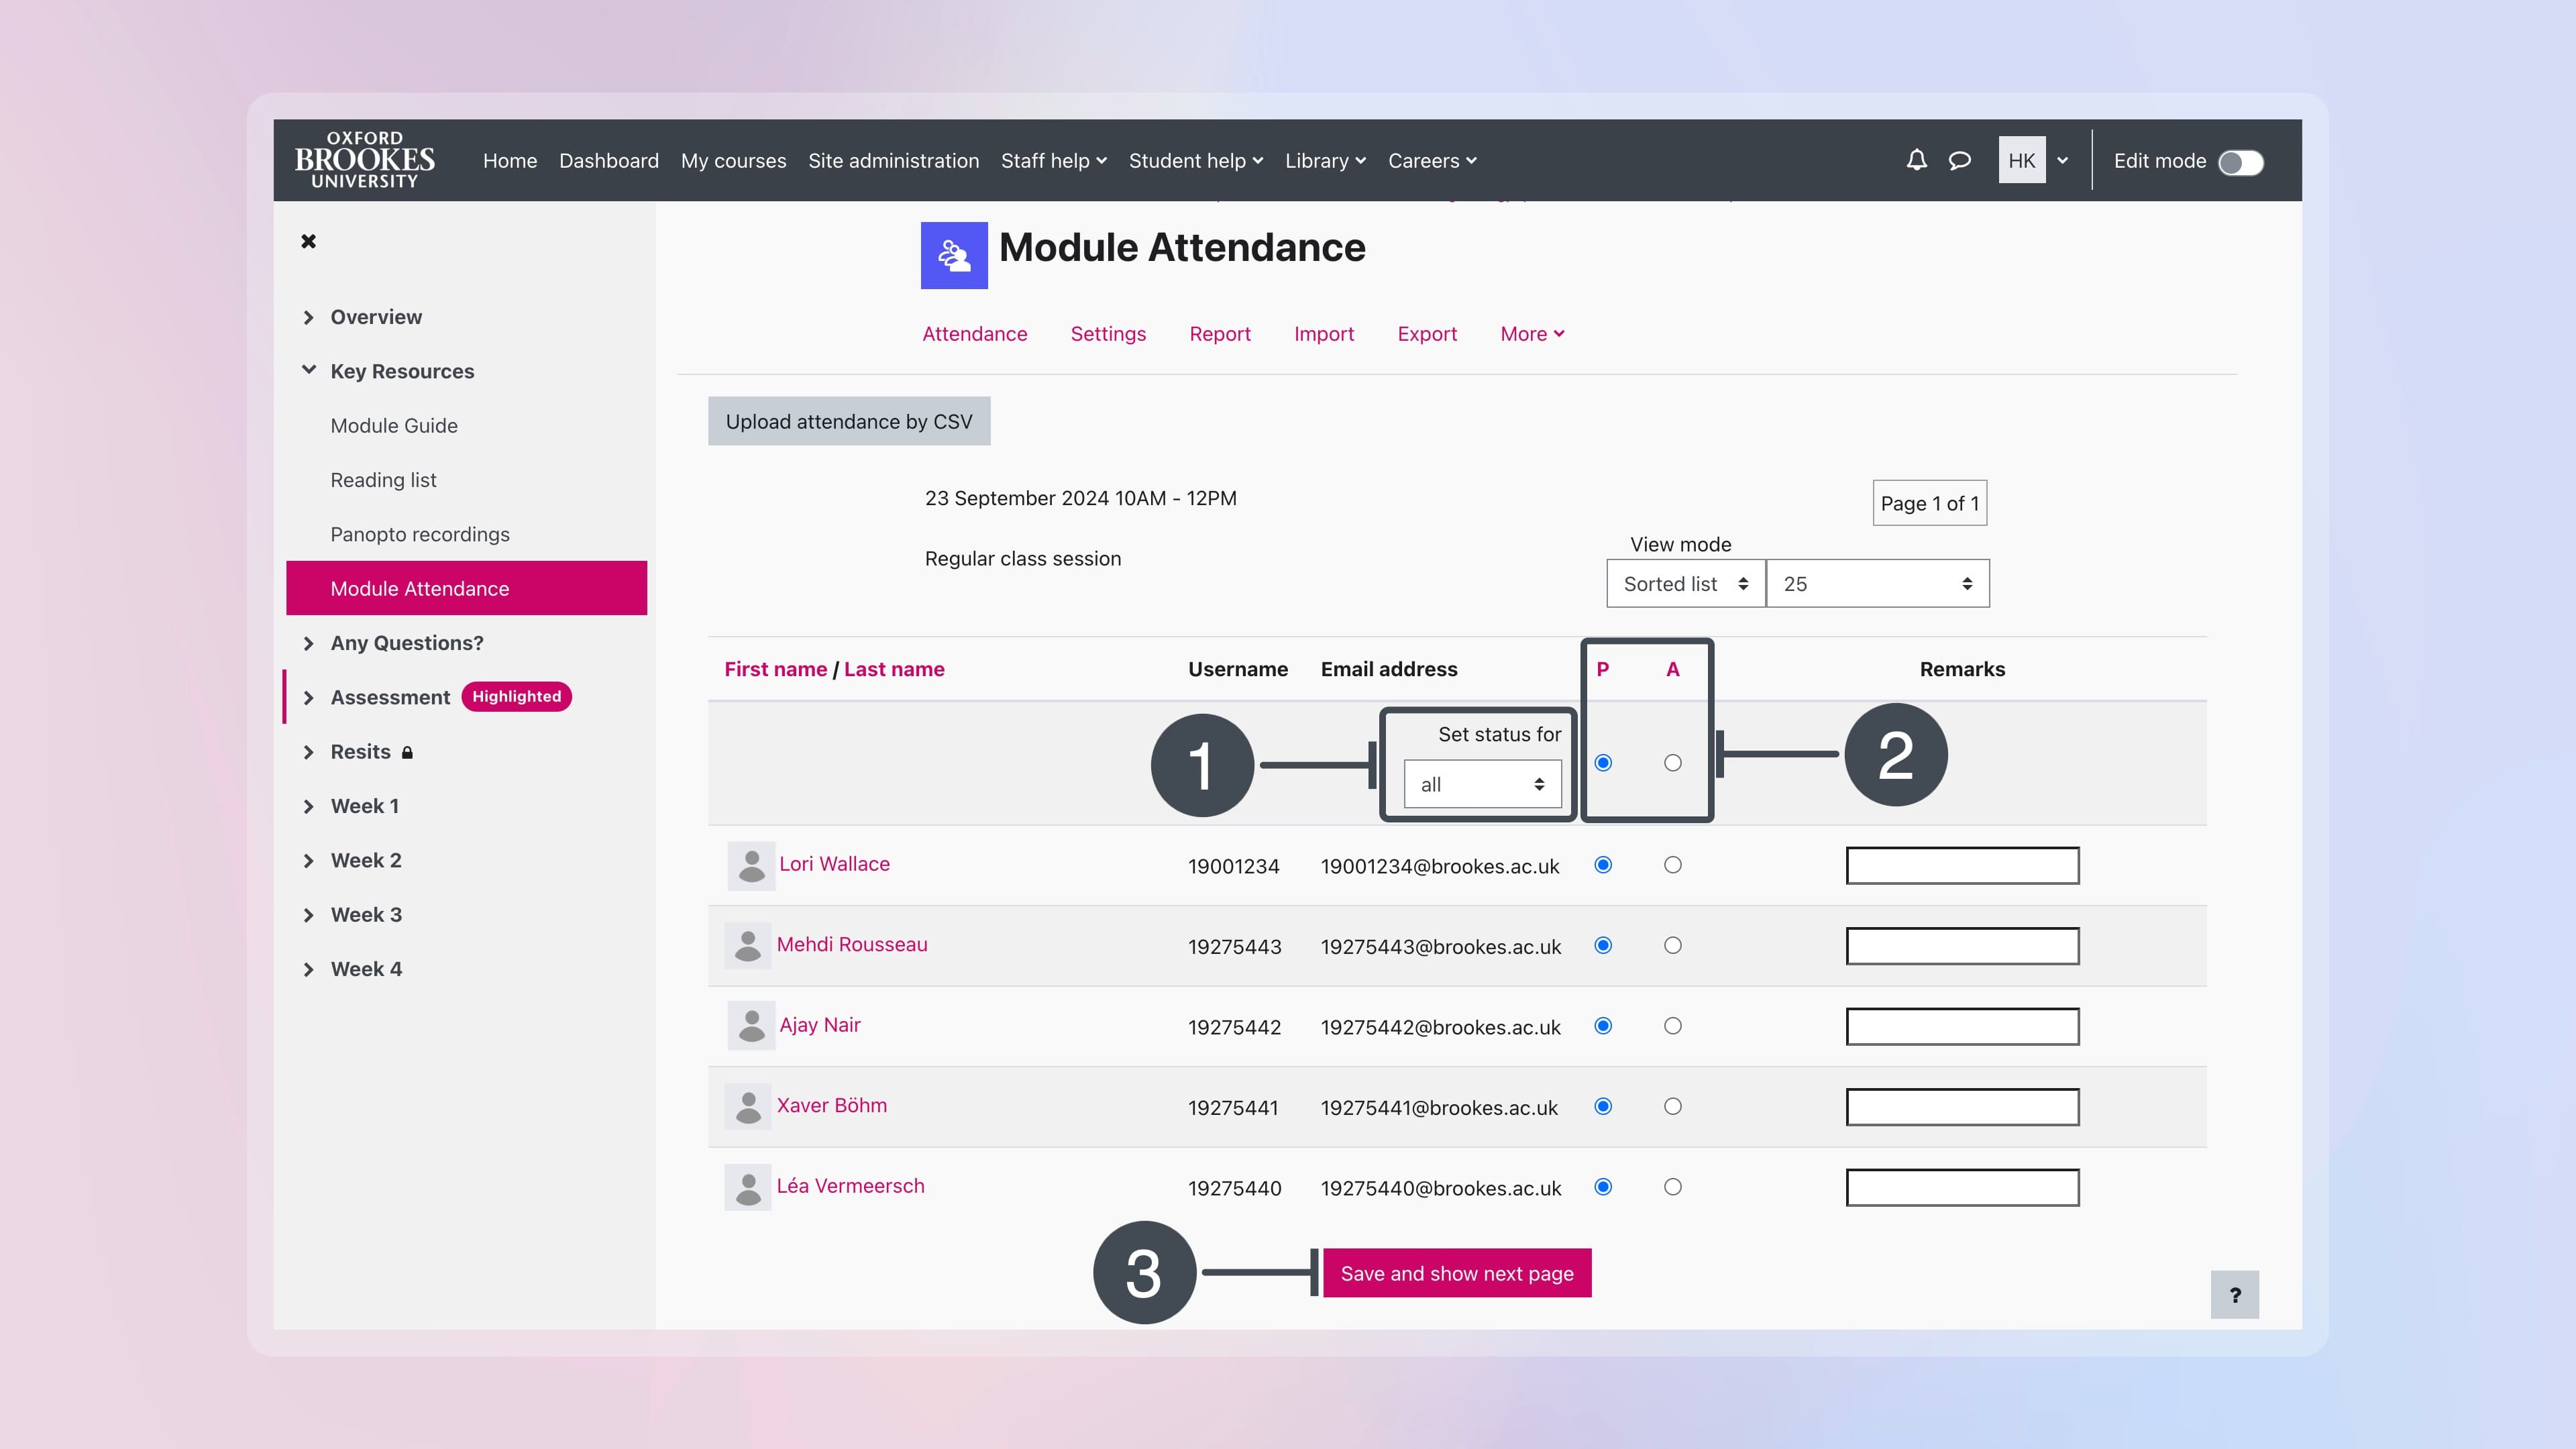Click the lock icon beside Resits
The height and width of the screenshot is (1449, 2576).
click(407, 752)
